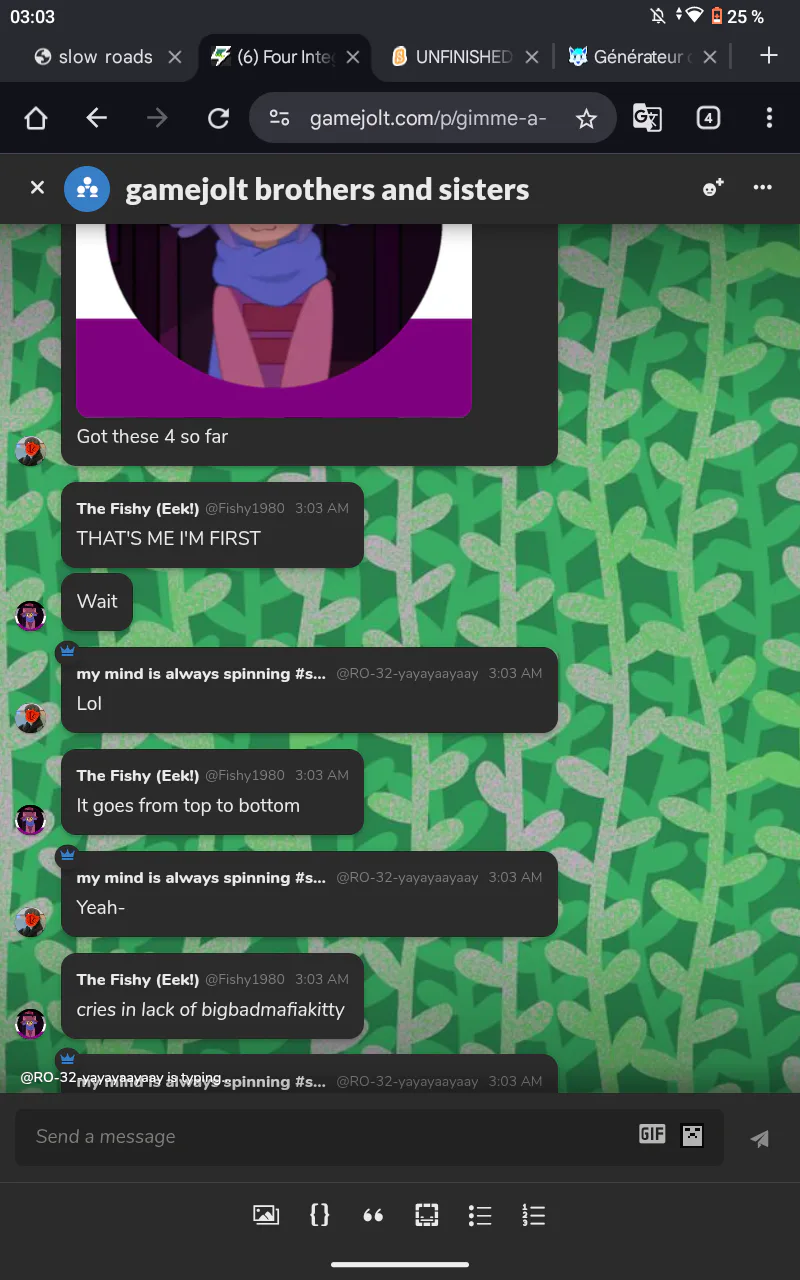Screen dimensions: 800x1280
Task: Open the chat options three-dot menu
Action: tap(763, 187)
